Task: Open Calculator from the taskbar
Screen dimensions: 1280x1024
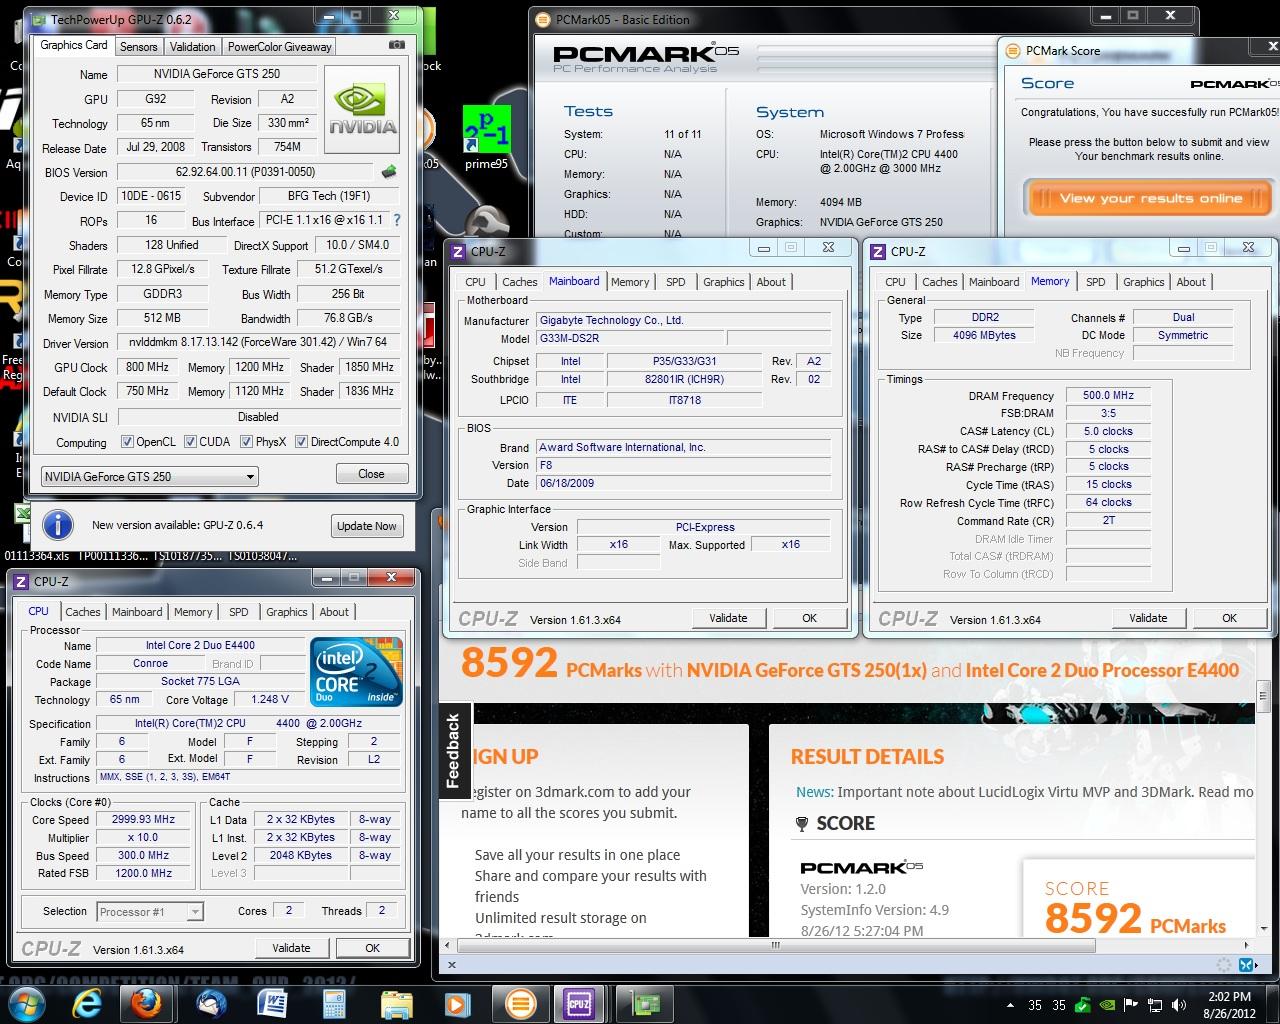Action: pyautogui.click(x=334, y=1002)
